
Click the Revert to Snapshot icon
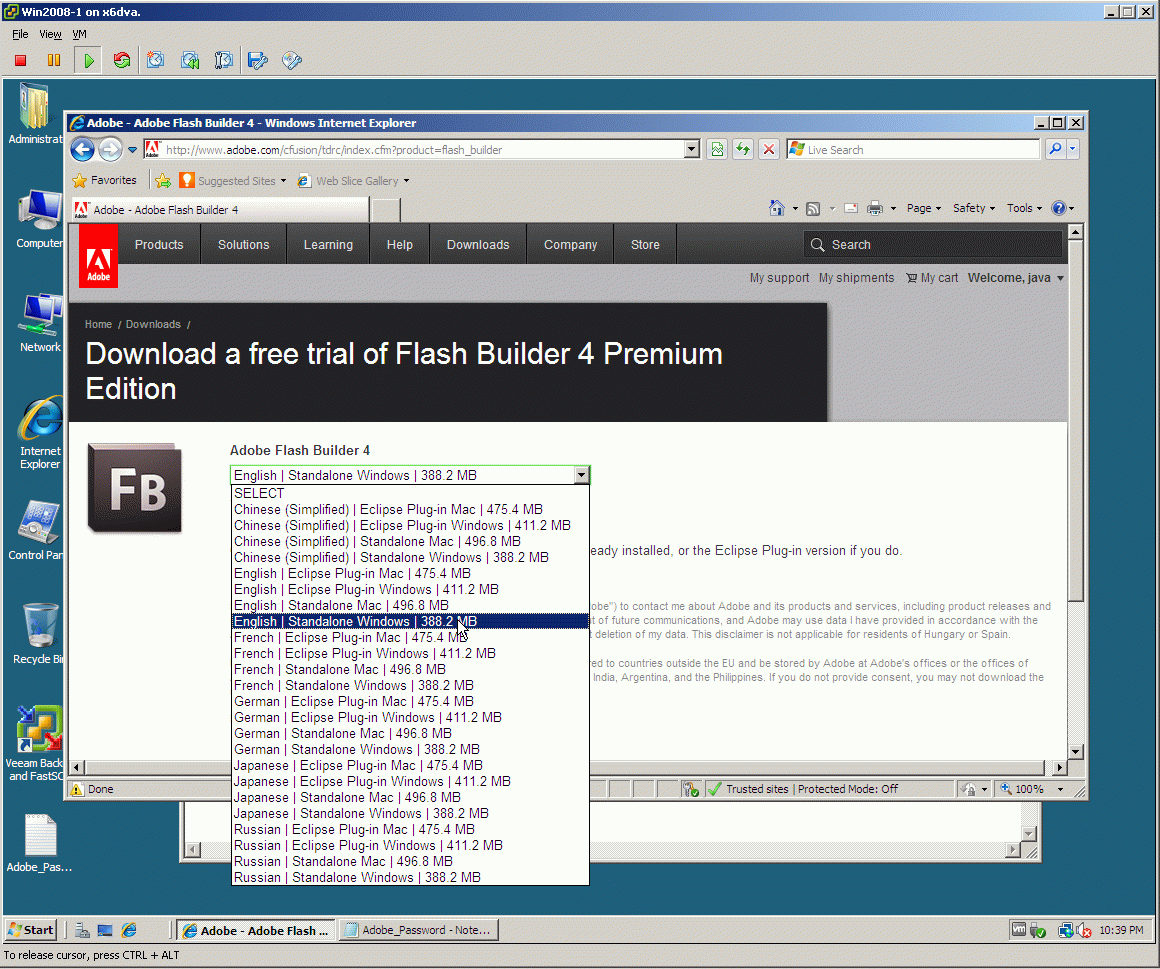190,61
